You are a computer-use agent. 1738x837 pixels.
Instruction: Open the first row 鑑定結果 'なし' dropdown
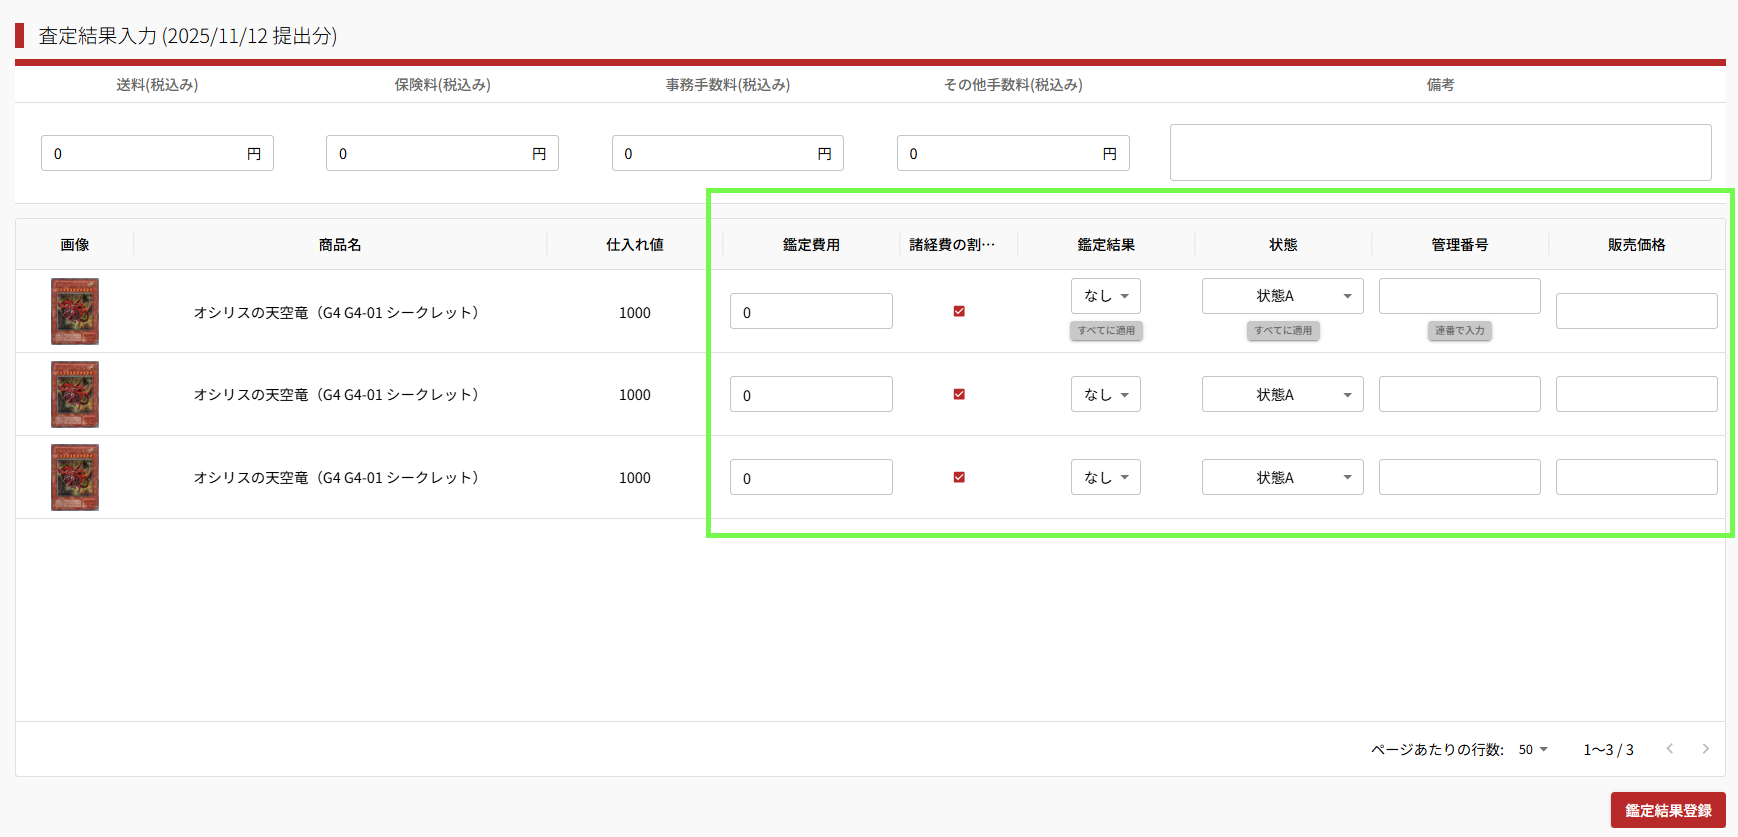click(1105, 296)
